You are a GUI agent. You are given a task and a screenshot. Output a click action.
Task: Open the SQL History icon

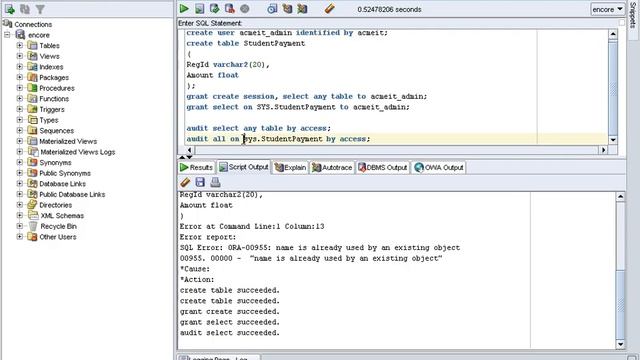272,9
